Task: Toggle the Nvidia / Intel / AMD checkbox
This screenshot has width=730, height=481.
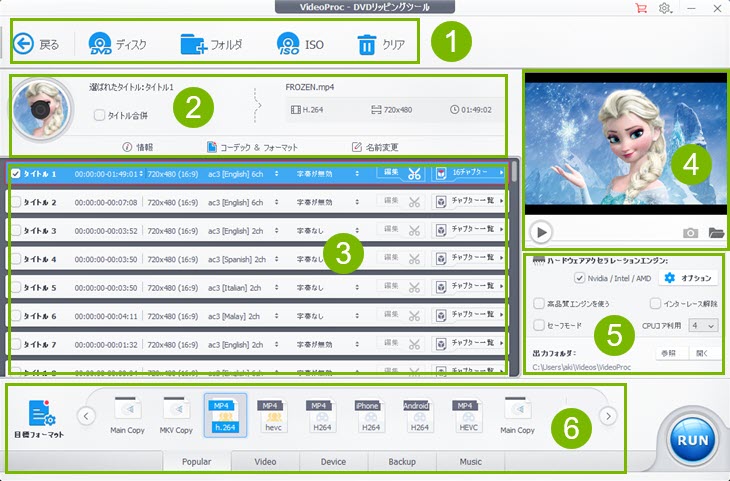Action: [580, 278]
